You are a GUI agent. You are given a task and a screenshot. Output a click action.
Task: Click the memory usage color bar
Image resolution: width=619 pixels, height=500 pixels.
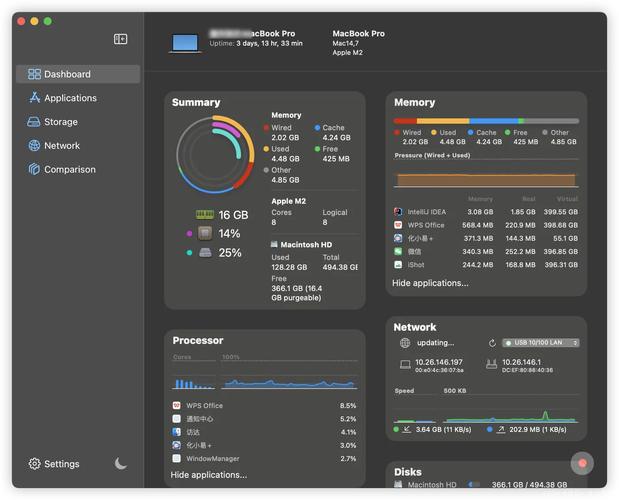[486, 121]
